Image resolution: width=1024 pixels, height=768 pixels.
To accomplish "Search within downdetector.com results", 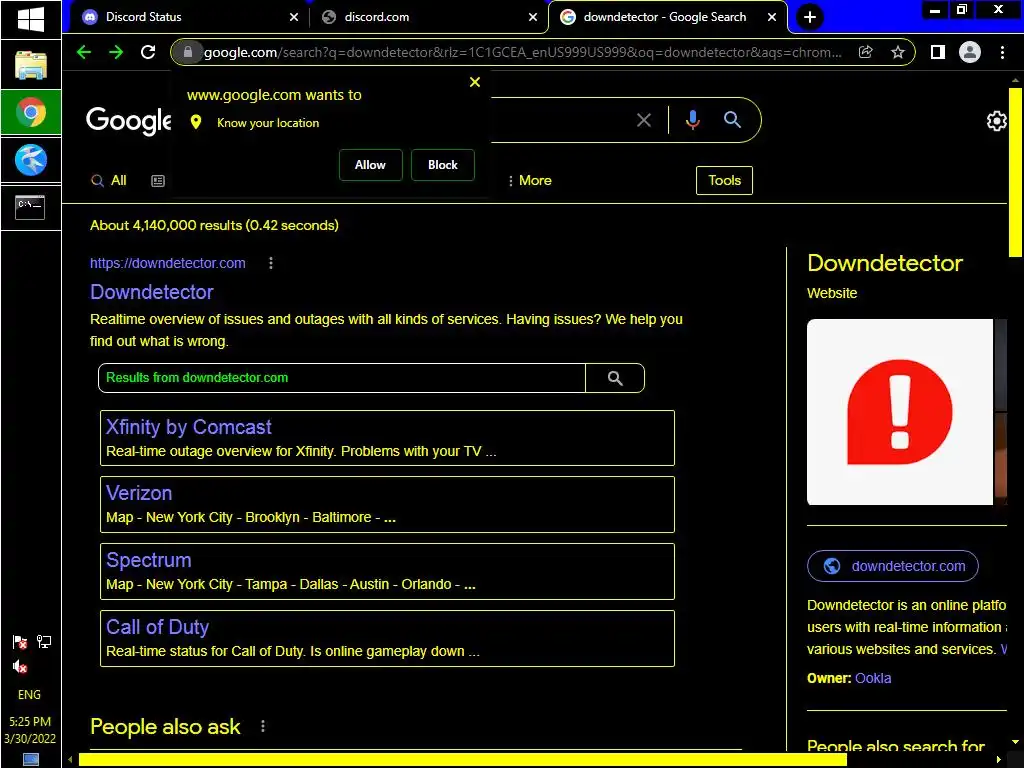I will 615,378.
